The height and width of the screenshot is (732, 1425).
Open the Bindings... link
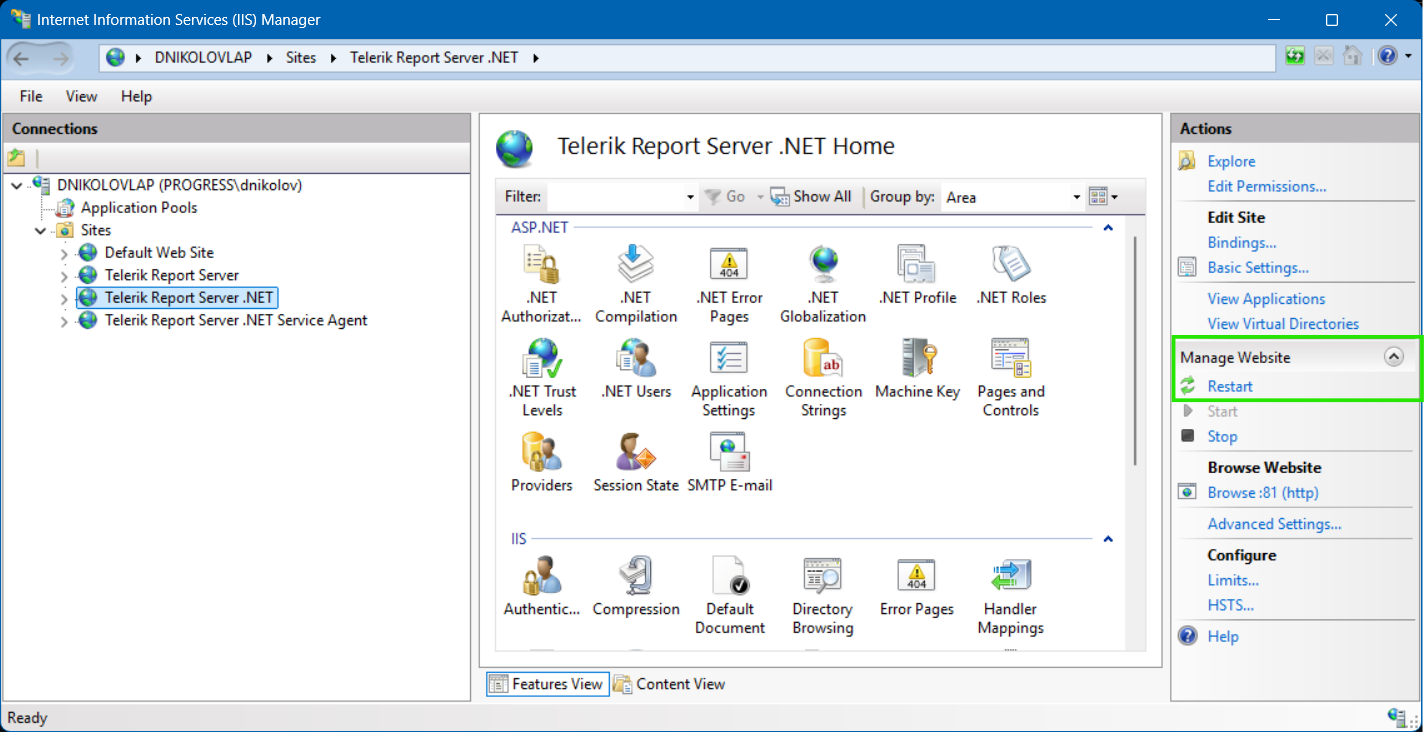[x=1241, y=242]
